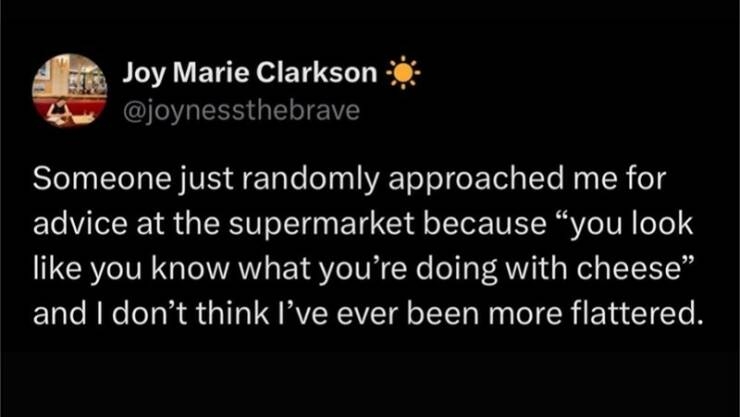Click the word "Someone" starting the tweet
Viewport: 740px width, 417px height.
point(90,181)
